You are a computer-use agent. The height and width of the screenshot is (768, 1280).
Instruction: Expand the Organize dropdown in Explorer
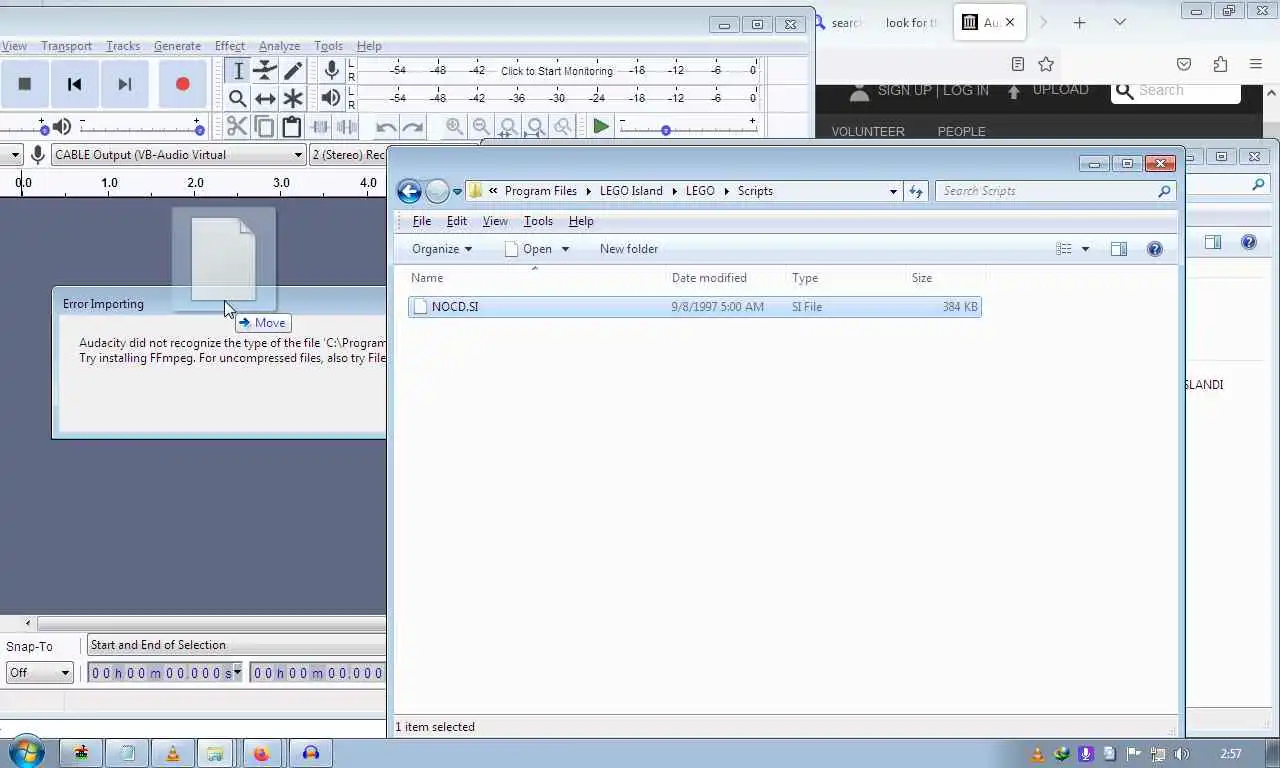(442, 249)
